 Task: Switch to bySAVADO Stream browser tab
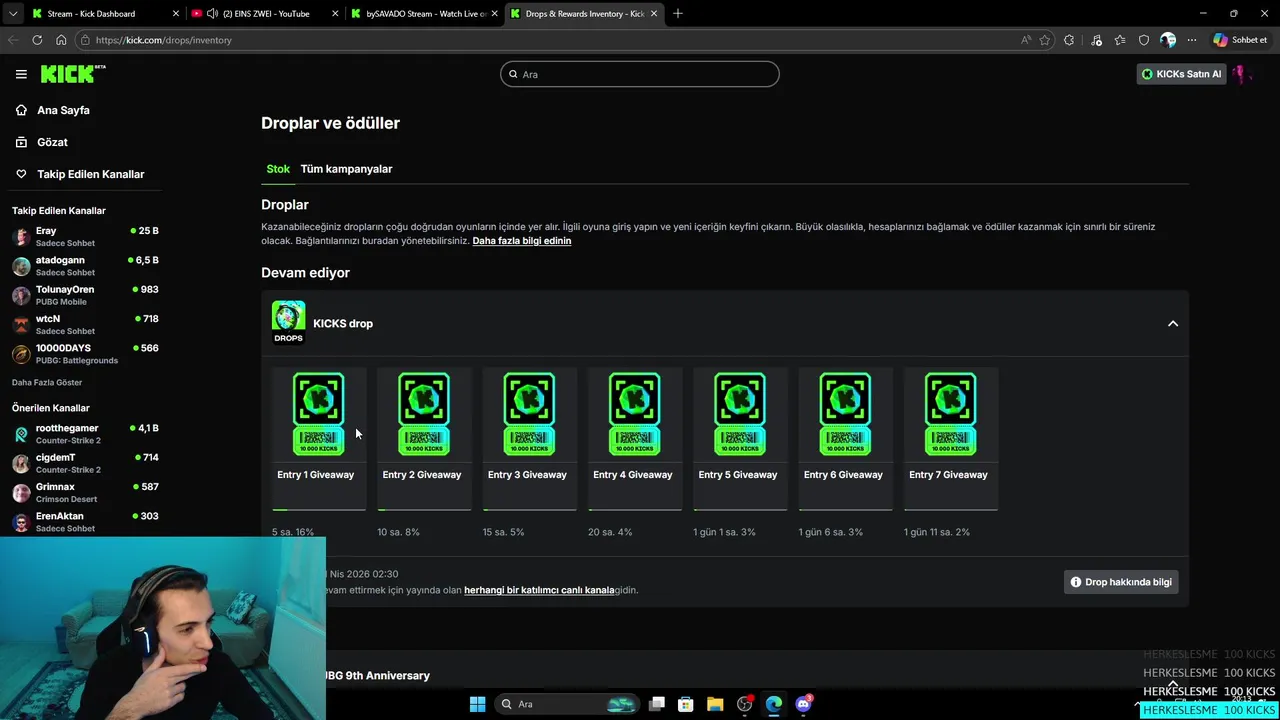click(x=426, y=14)
